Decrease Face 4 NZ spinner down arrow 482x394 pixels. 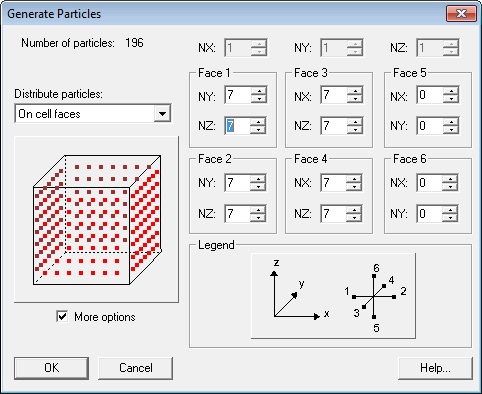[x=355, y=217]
